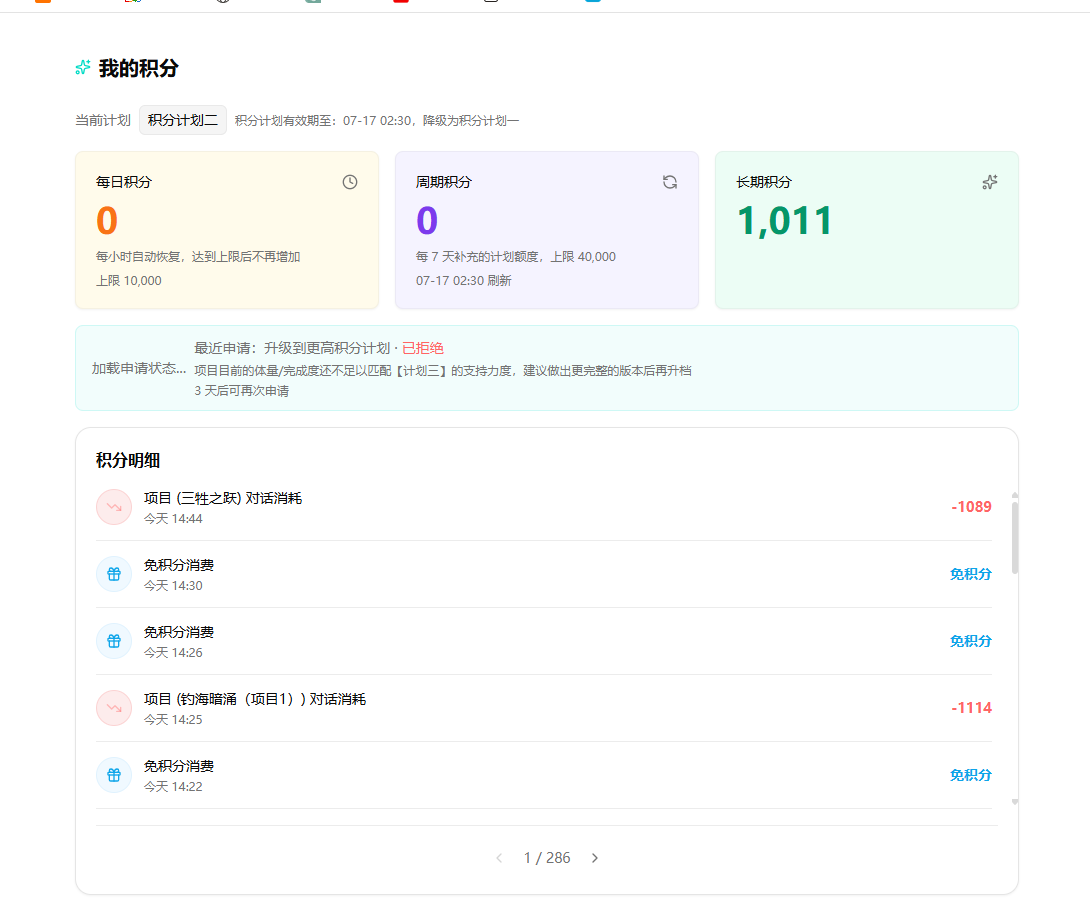Click the 长期积分 card title
This screenshot has height=900, width=1090.
pos(764,182)
